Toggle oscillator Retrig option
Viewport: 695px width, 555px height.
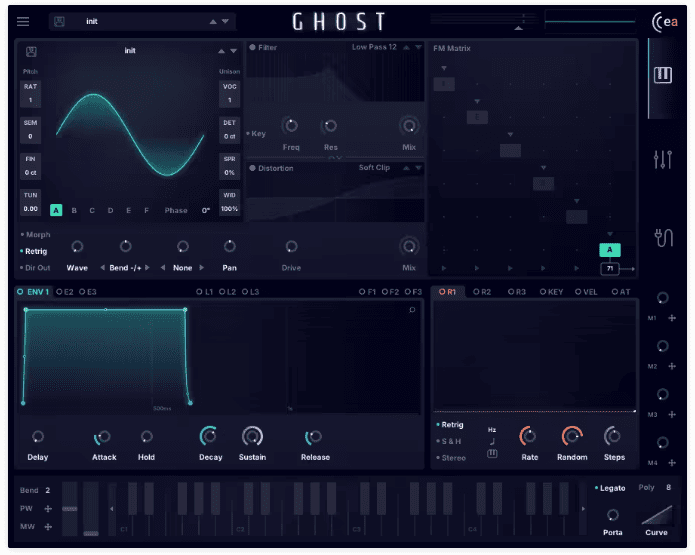[34, 251]
